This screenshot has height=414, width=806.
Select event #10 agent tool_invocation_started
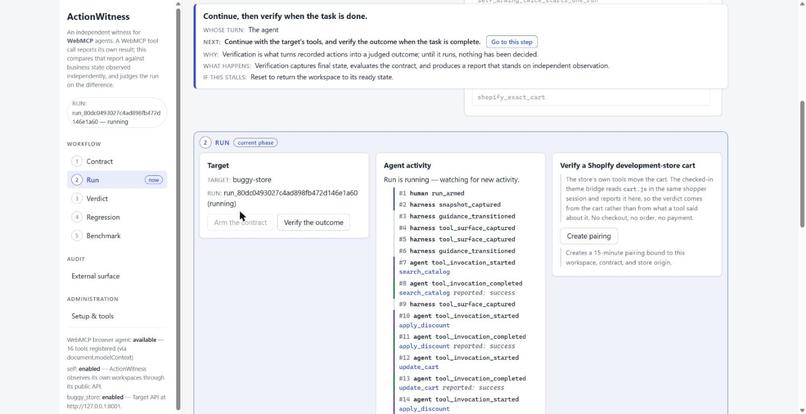(x=459, y=316)
